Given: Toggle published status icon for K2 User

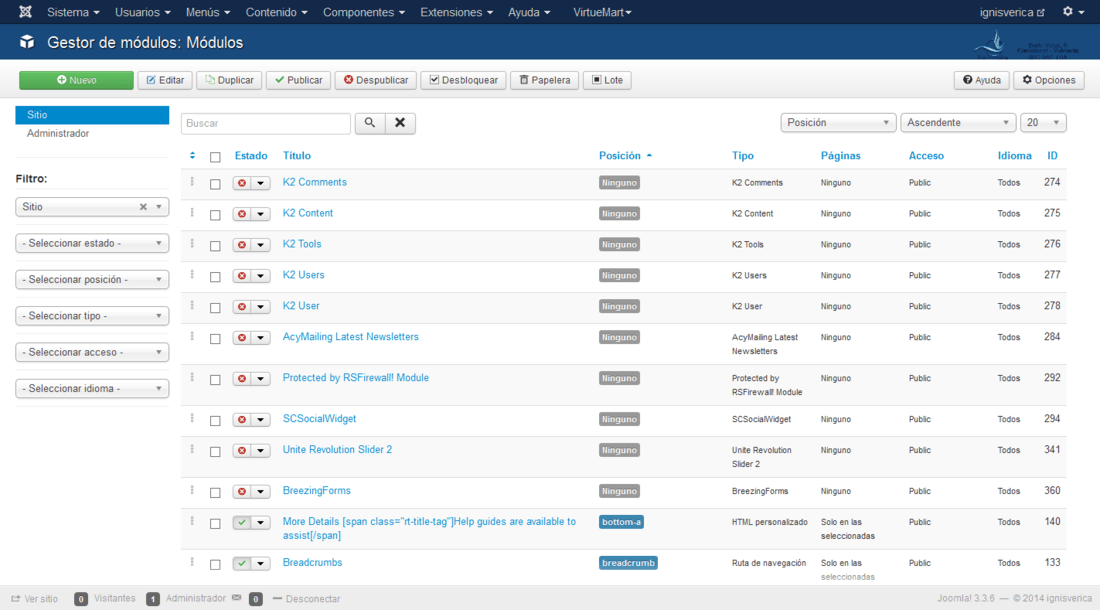Looking at the screenshot, I should (242, 306).
